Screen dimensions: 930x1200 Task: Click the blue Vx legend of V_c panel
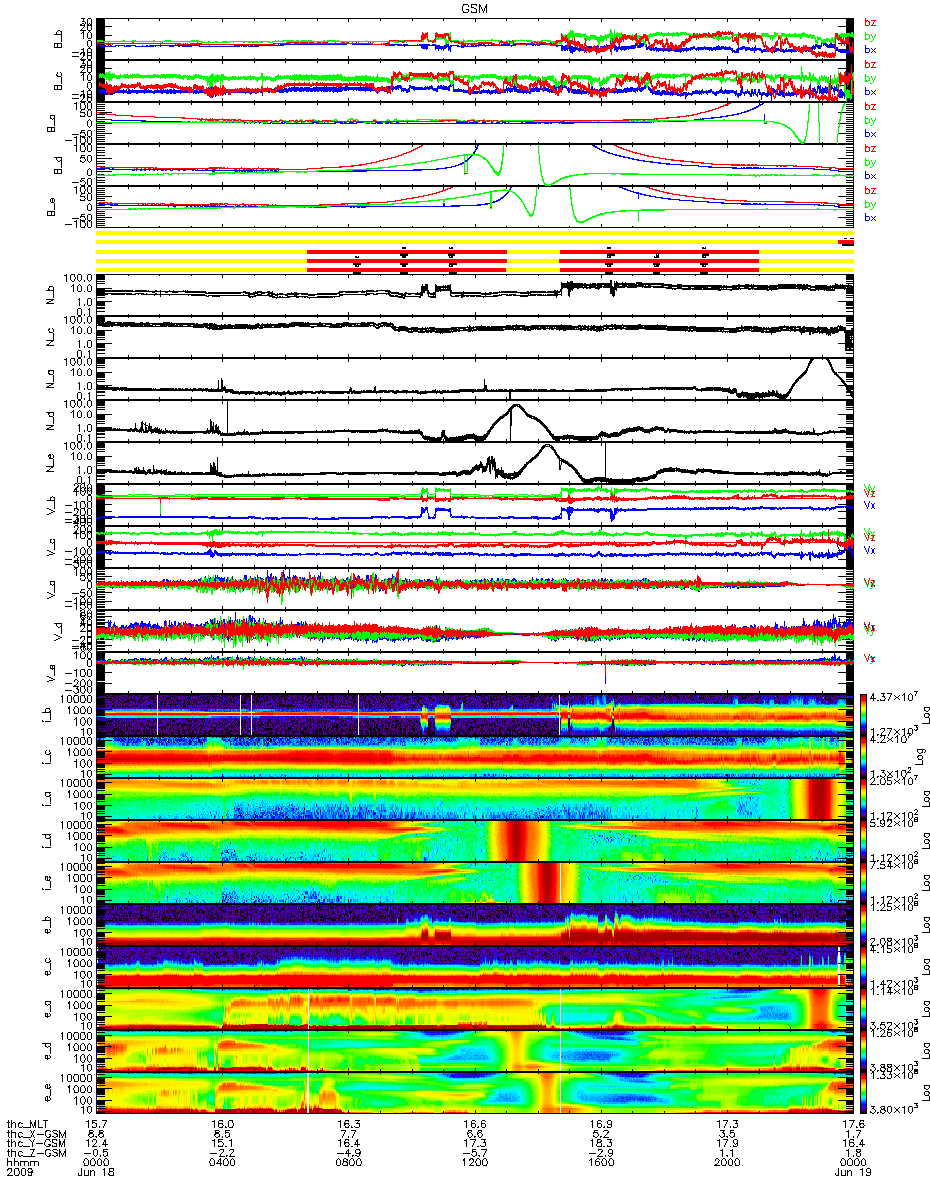[x=870, y=550]
